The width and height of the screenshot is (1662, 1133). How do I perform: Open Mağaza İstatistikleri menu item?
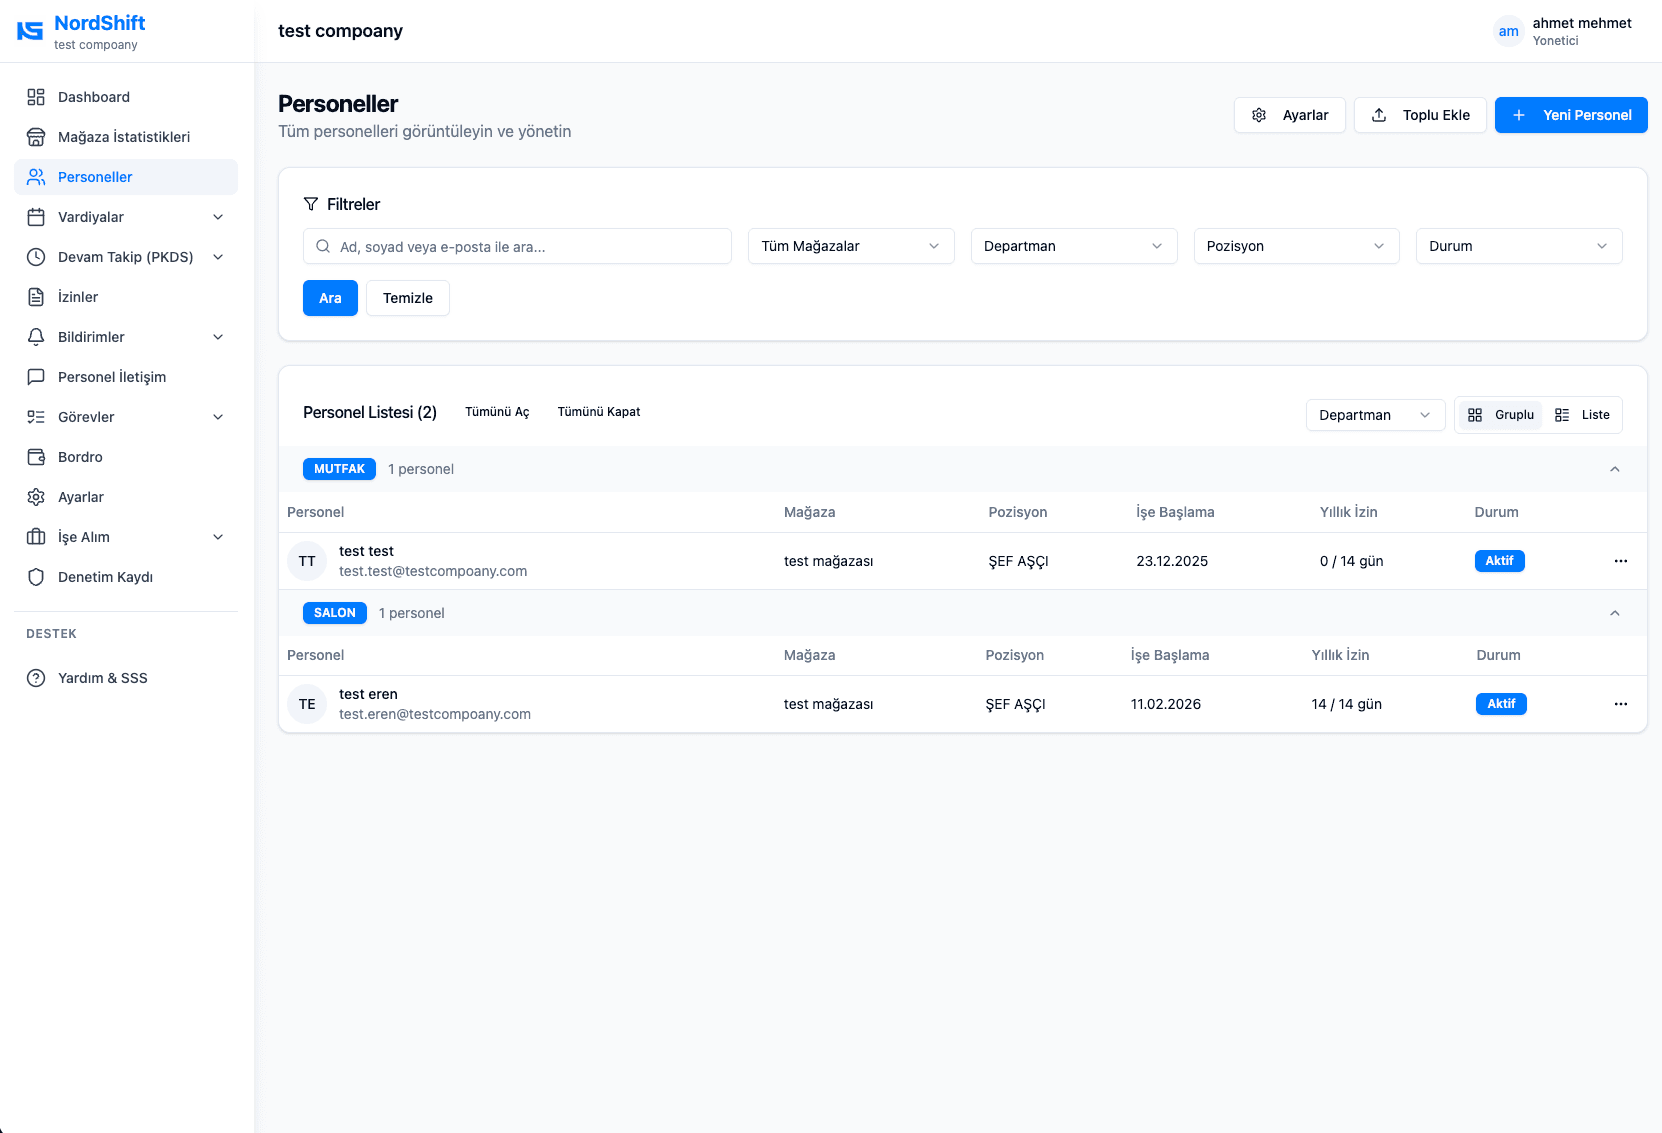[x=126, y=137]
